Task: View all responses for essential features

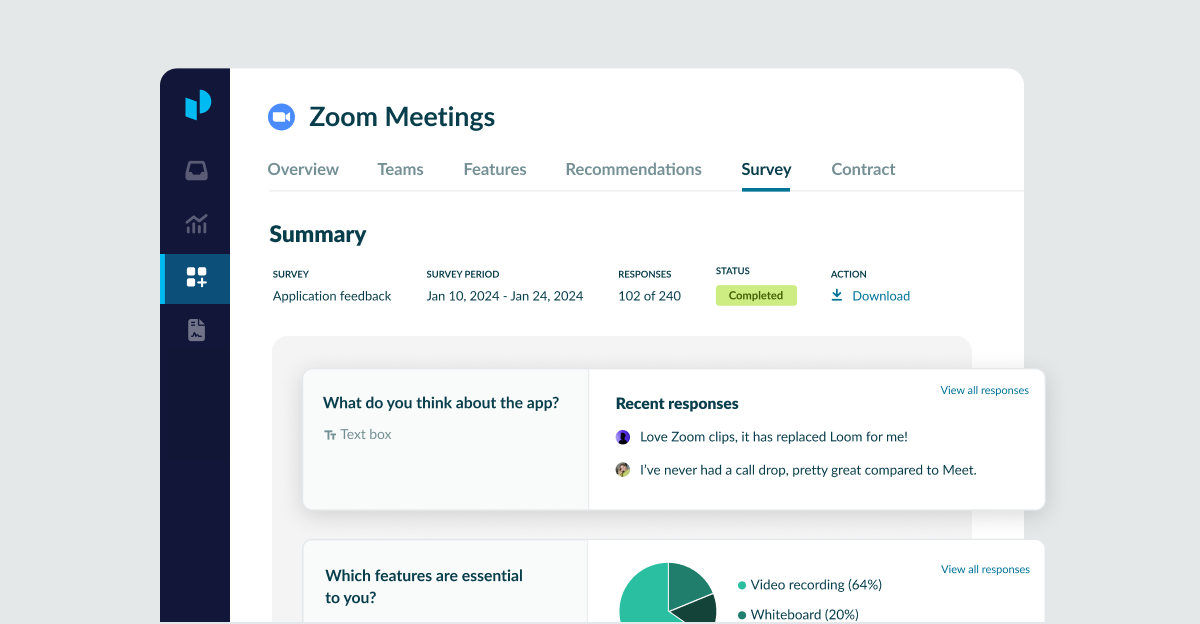Action: [985, 569]
